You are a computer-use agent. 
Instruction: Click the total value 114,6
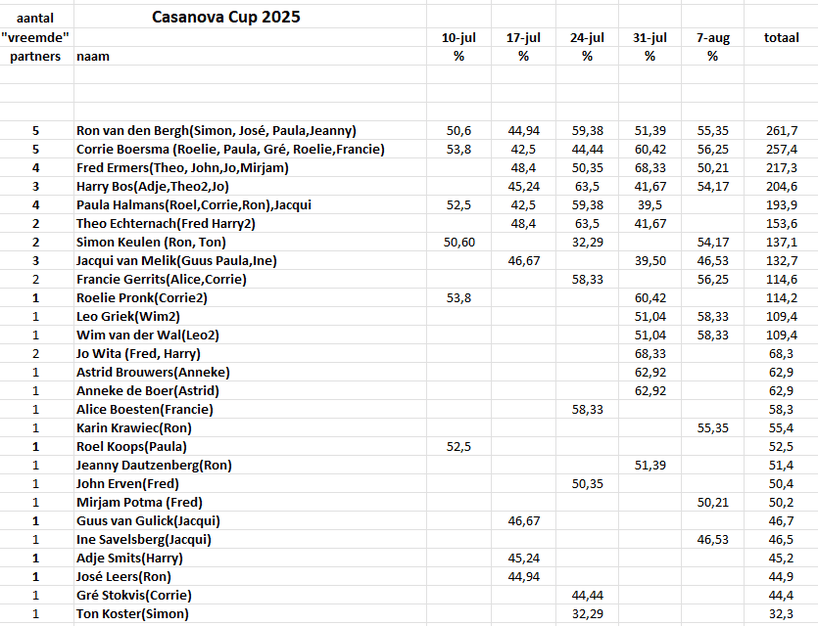781,280
